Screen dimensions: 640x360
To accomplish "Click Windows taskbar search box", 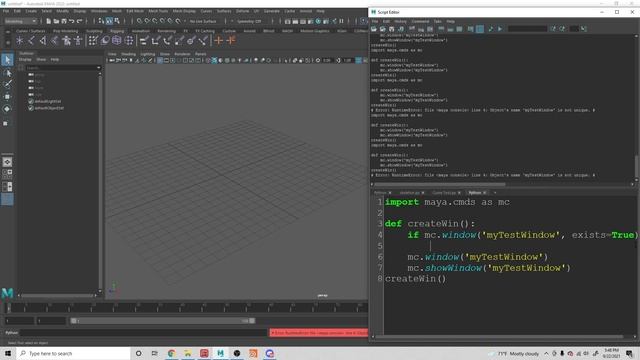I will click(73, 353).
